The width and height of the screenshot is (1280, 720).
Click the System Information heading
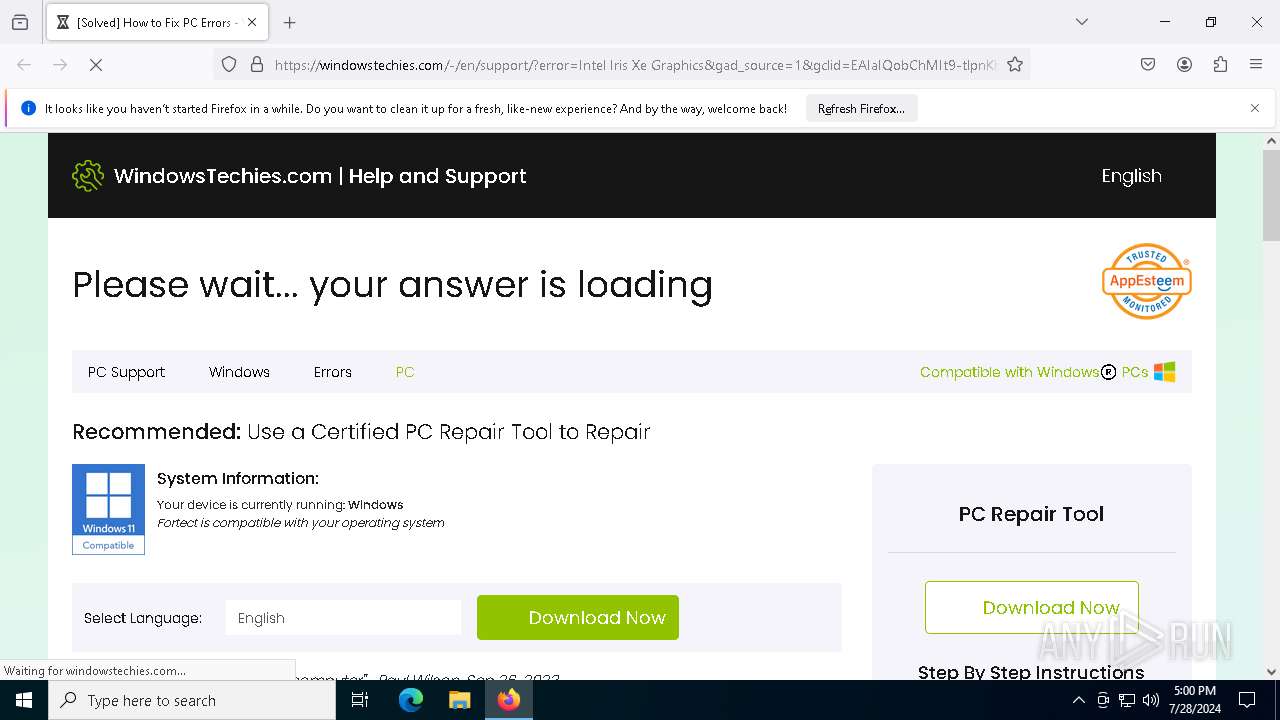238,479
